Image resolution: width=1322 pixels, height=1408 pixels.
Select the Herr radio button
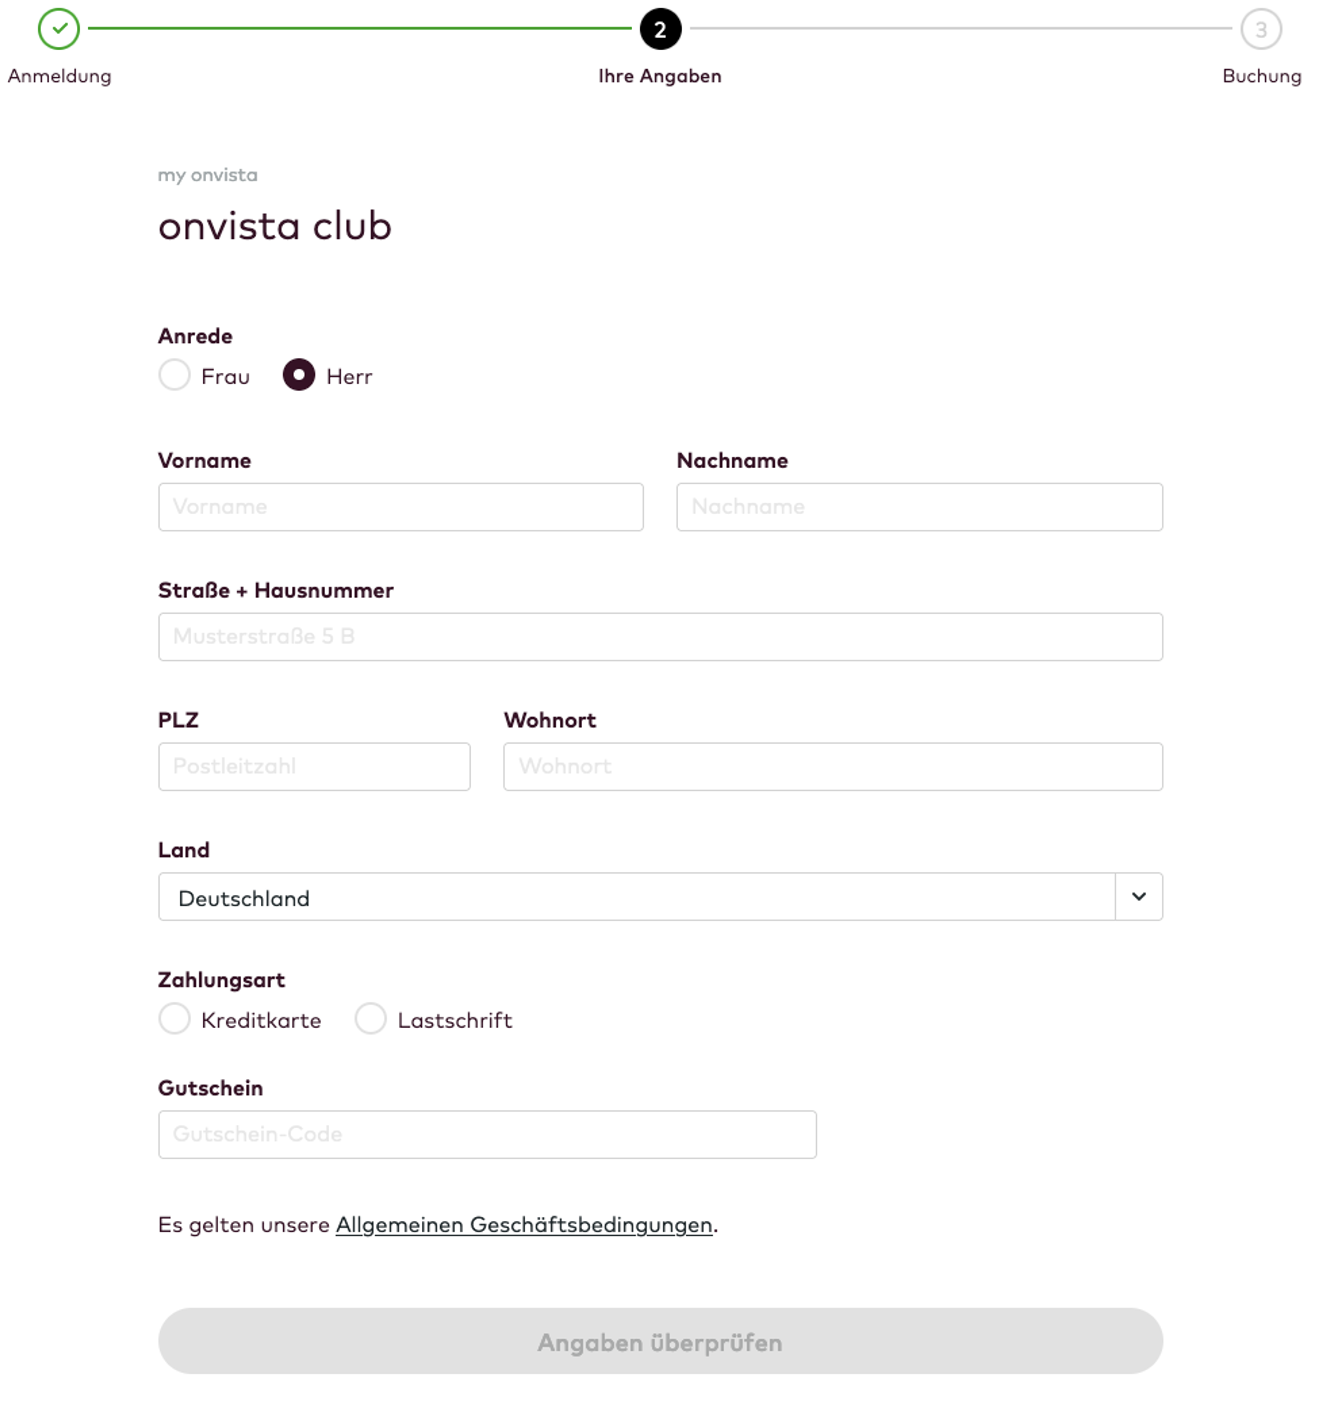click(298, 375)
